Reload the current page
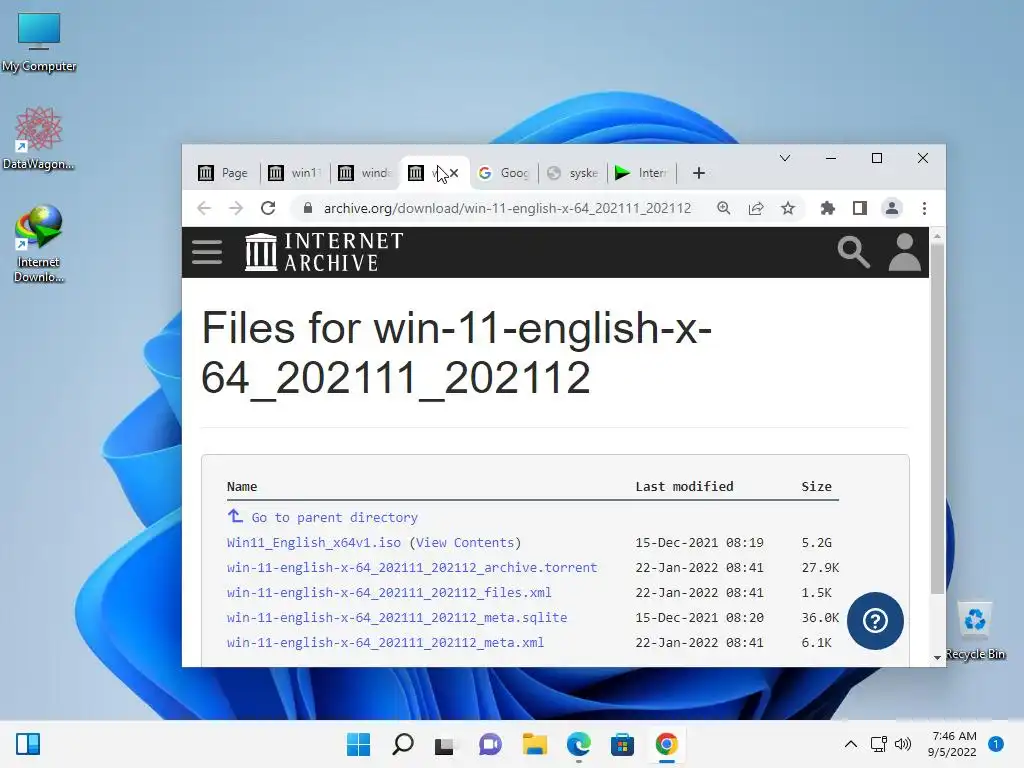The height and width of the screenshot is (768, 1024). pyautogui.click(x=268, y=208)
